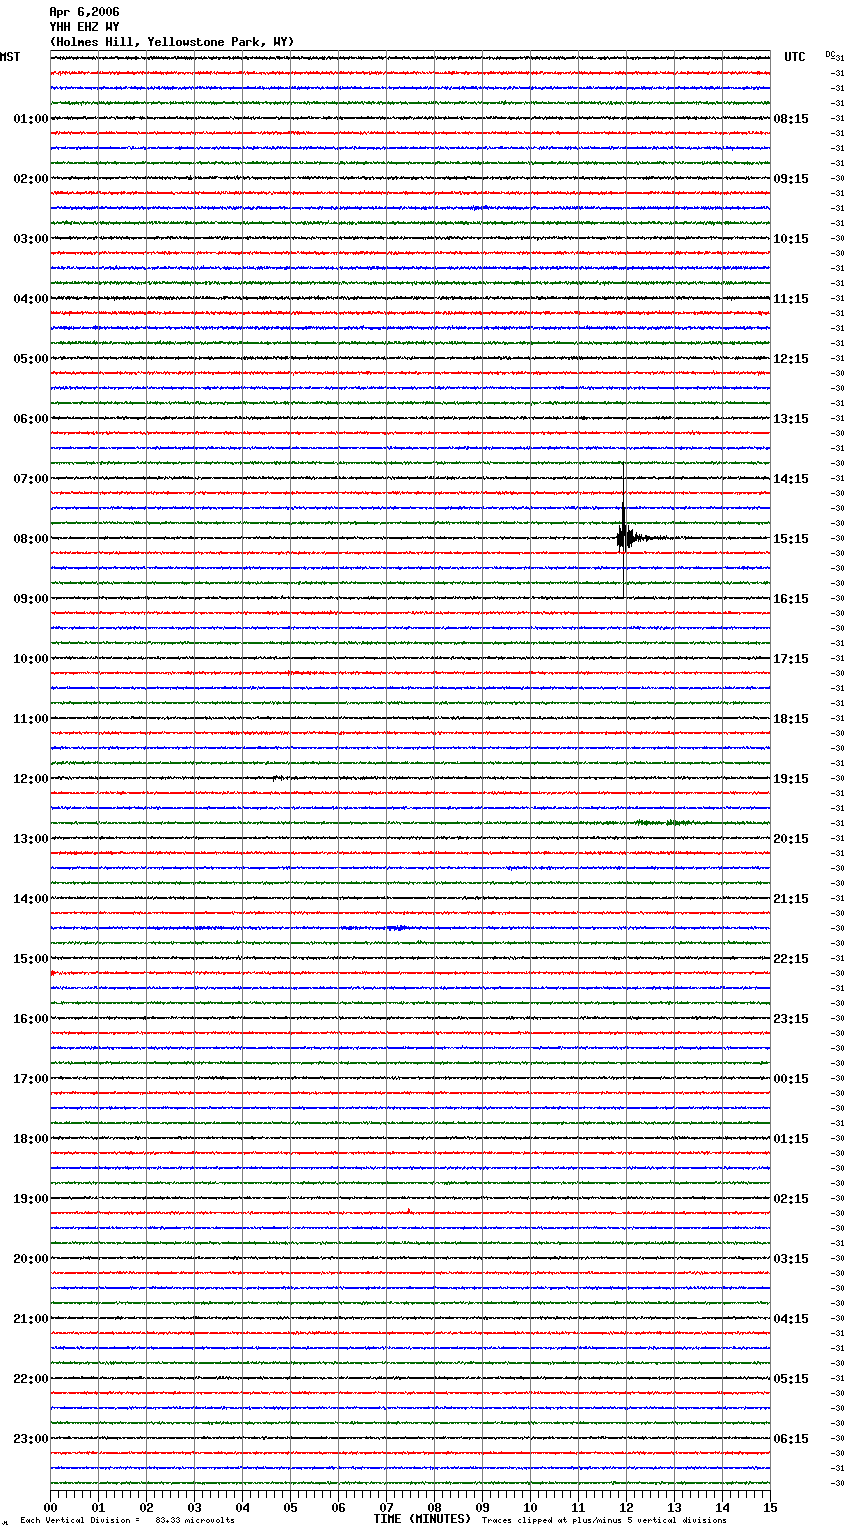Click the 'DC' offset column header
Image resolution: width=850 pixels, height=1534 pixels.
(830, 54)
